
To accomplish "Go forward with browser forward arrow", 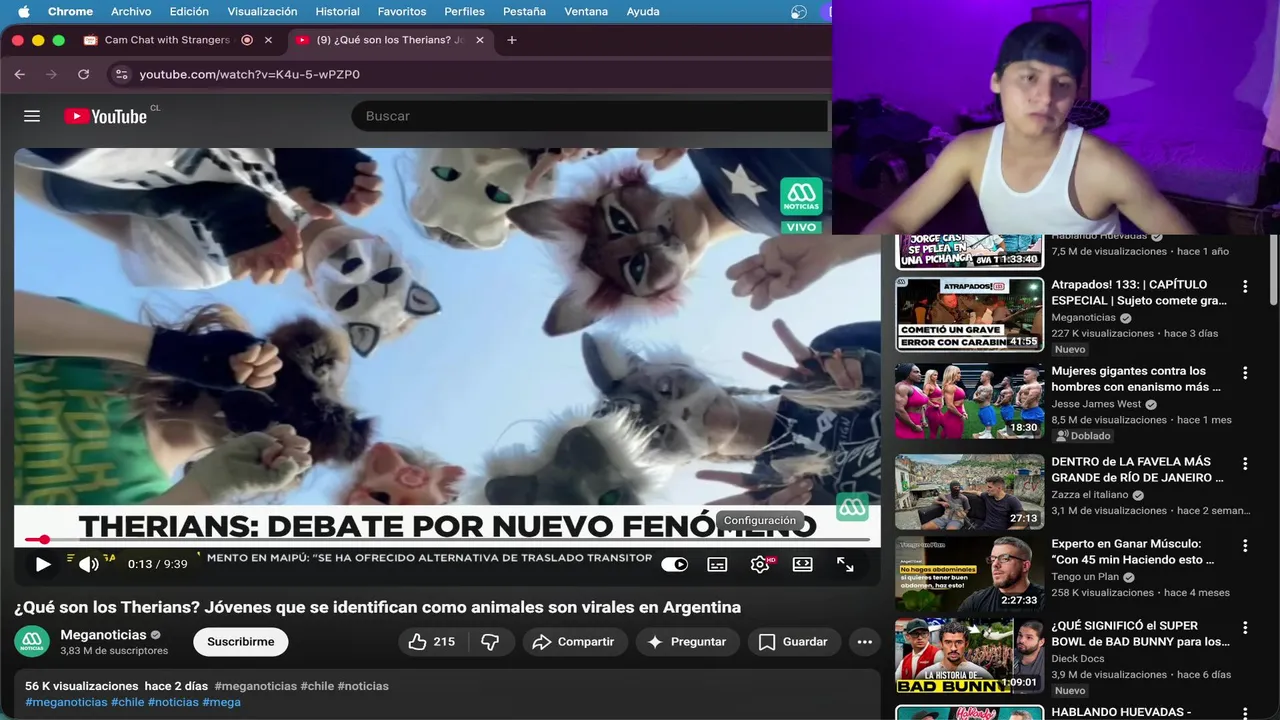I will (x=51, y=74).
